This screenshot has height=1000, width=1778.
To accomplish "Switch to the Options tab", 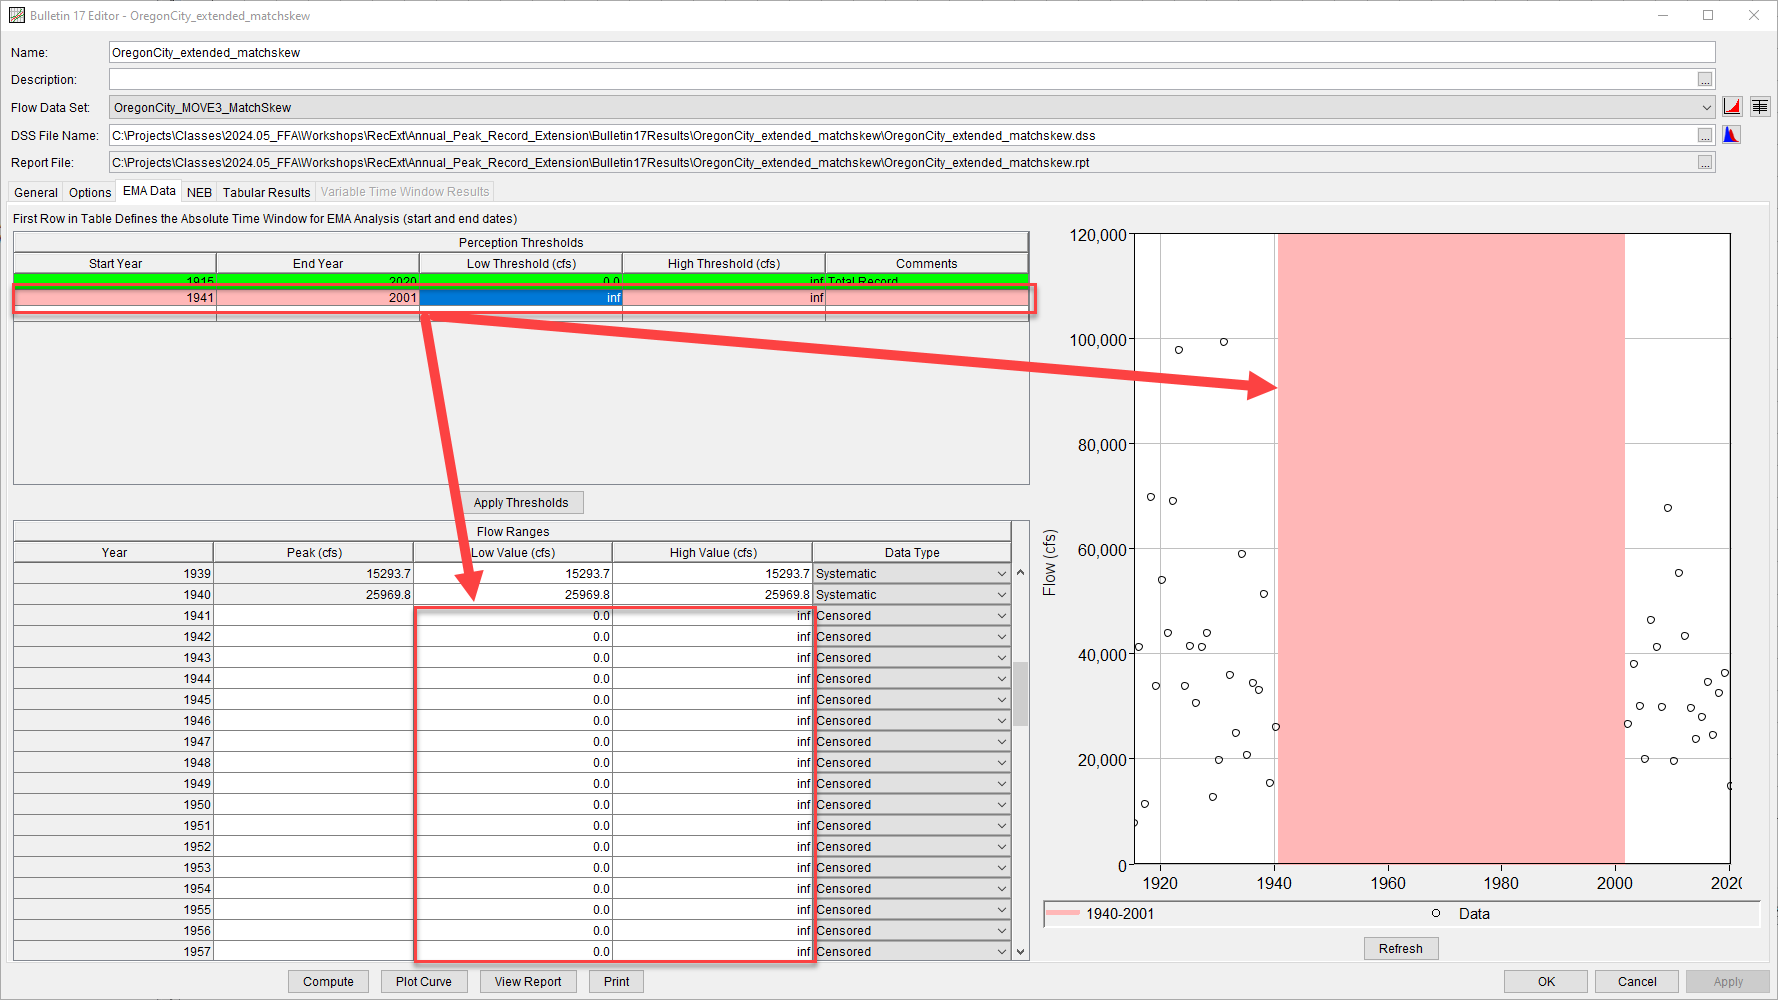I will pyautogui.click(x=90, y=193).
